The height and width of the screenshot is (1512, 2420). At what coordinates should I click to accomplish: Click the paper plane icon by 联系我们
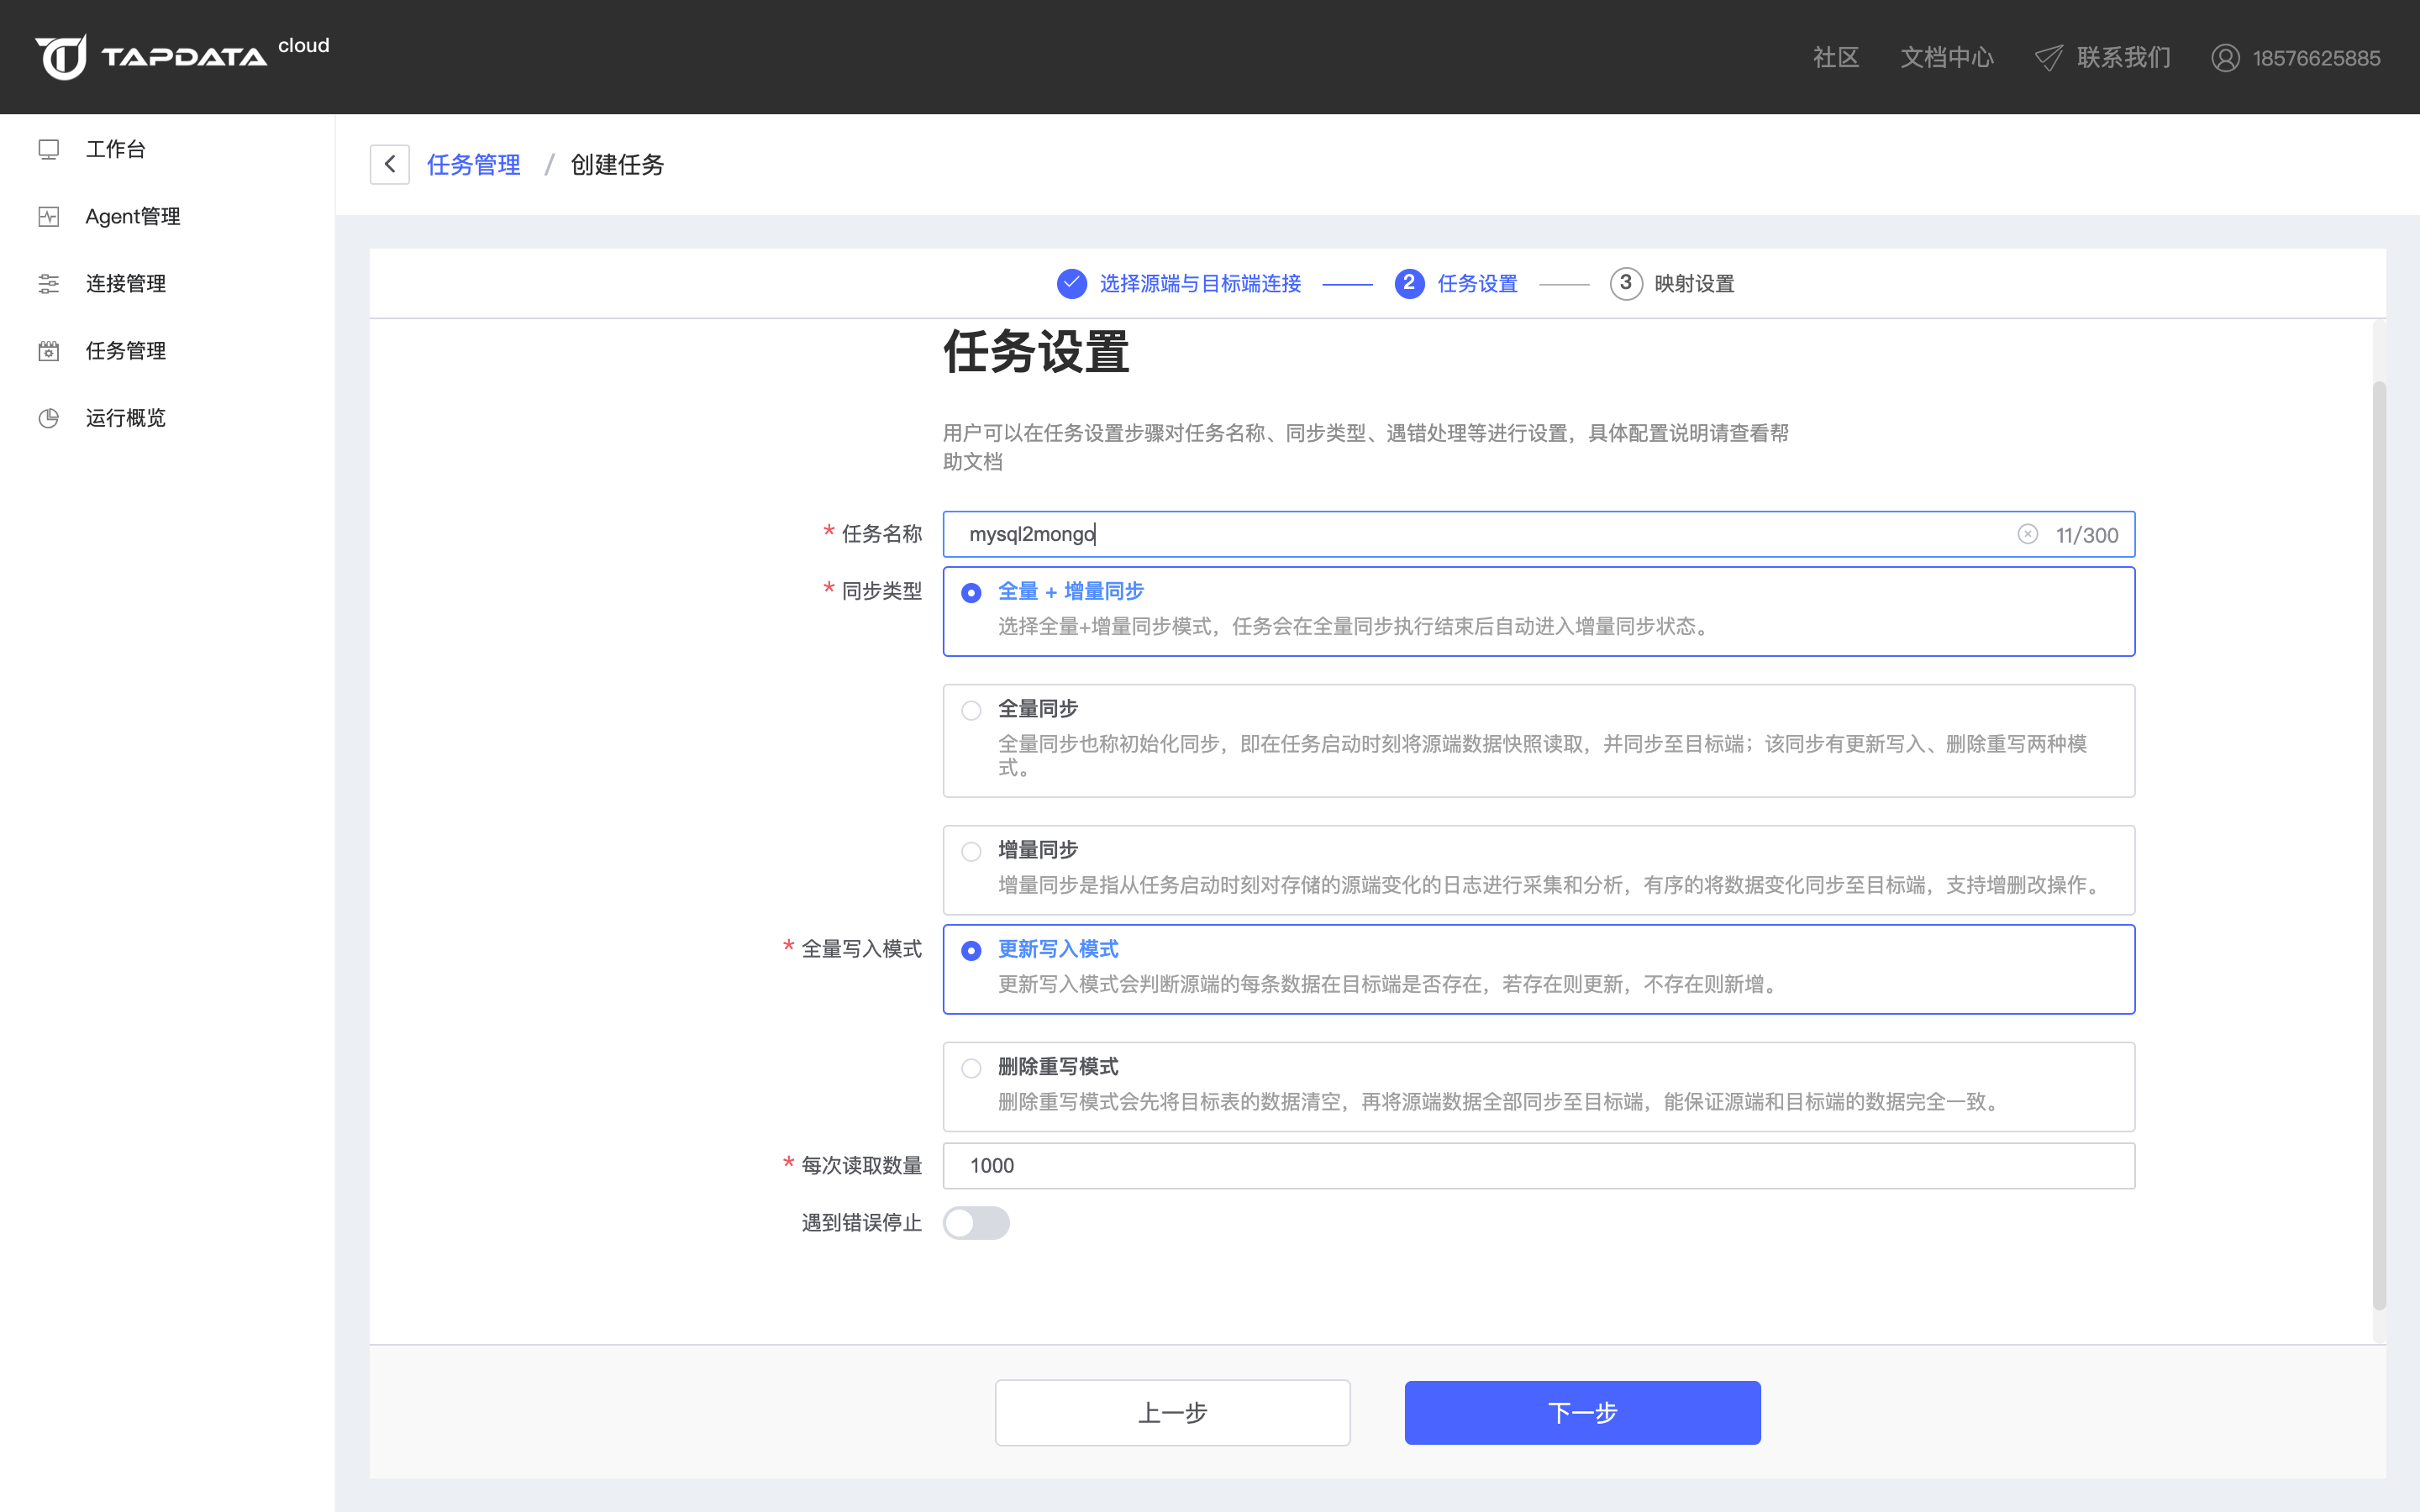2048,58
